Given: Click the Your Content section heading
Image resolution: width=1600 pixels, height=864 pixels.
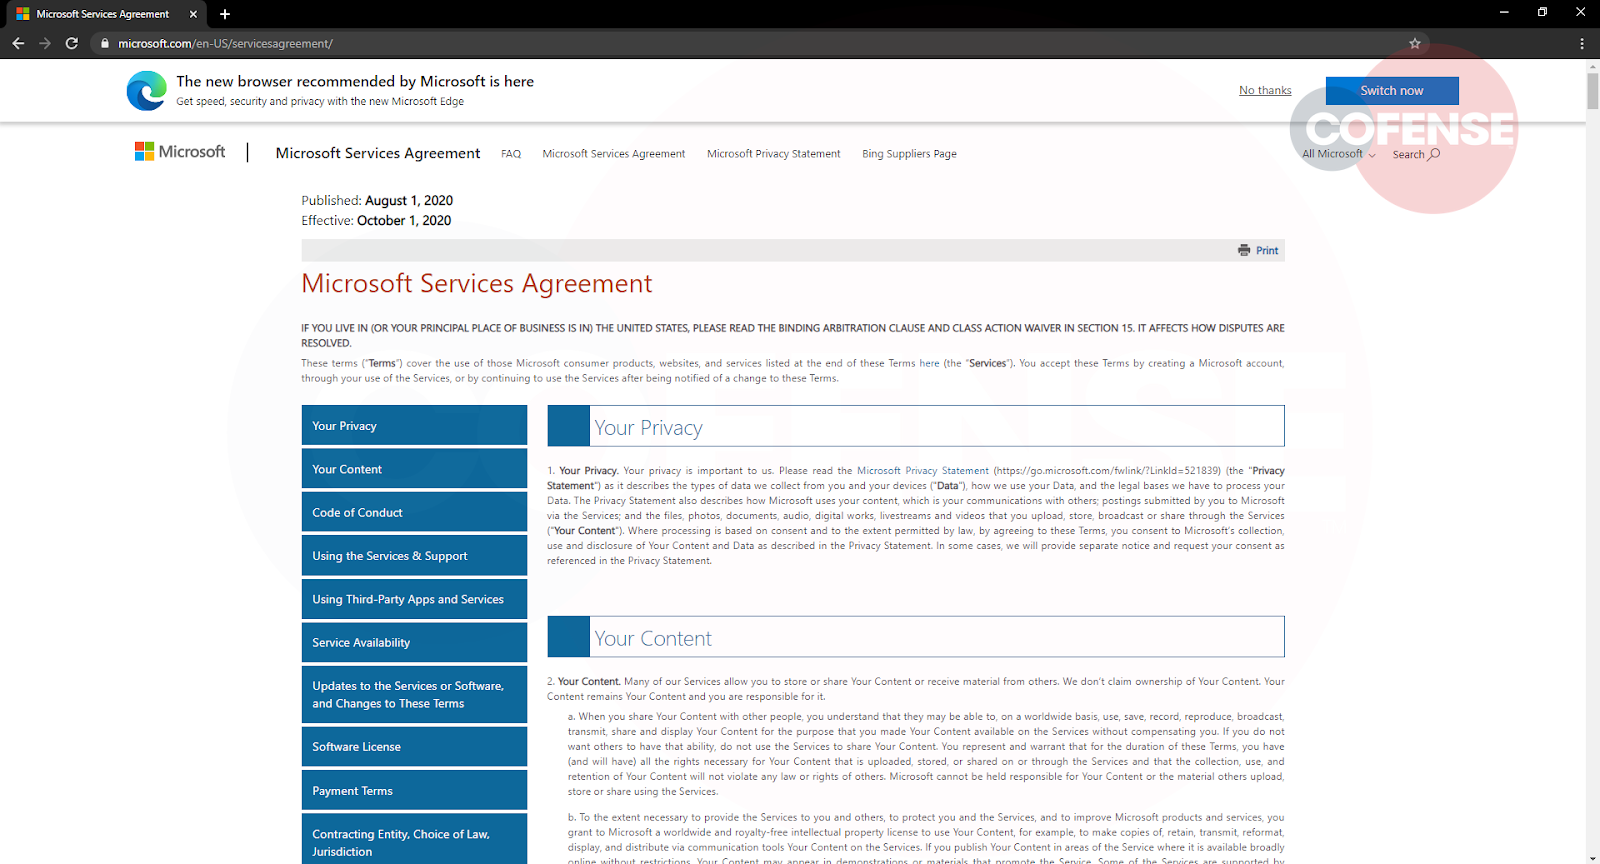Looking at the screenshot, I should (653, 638).
